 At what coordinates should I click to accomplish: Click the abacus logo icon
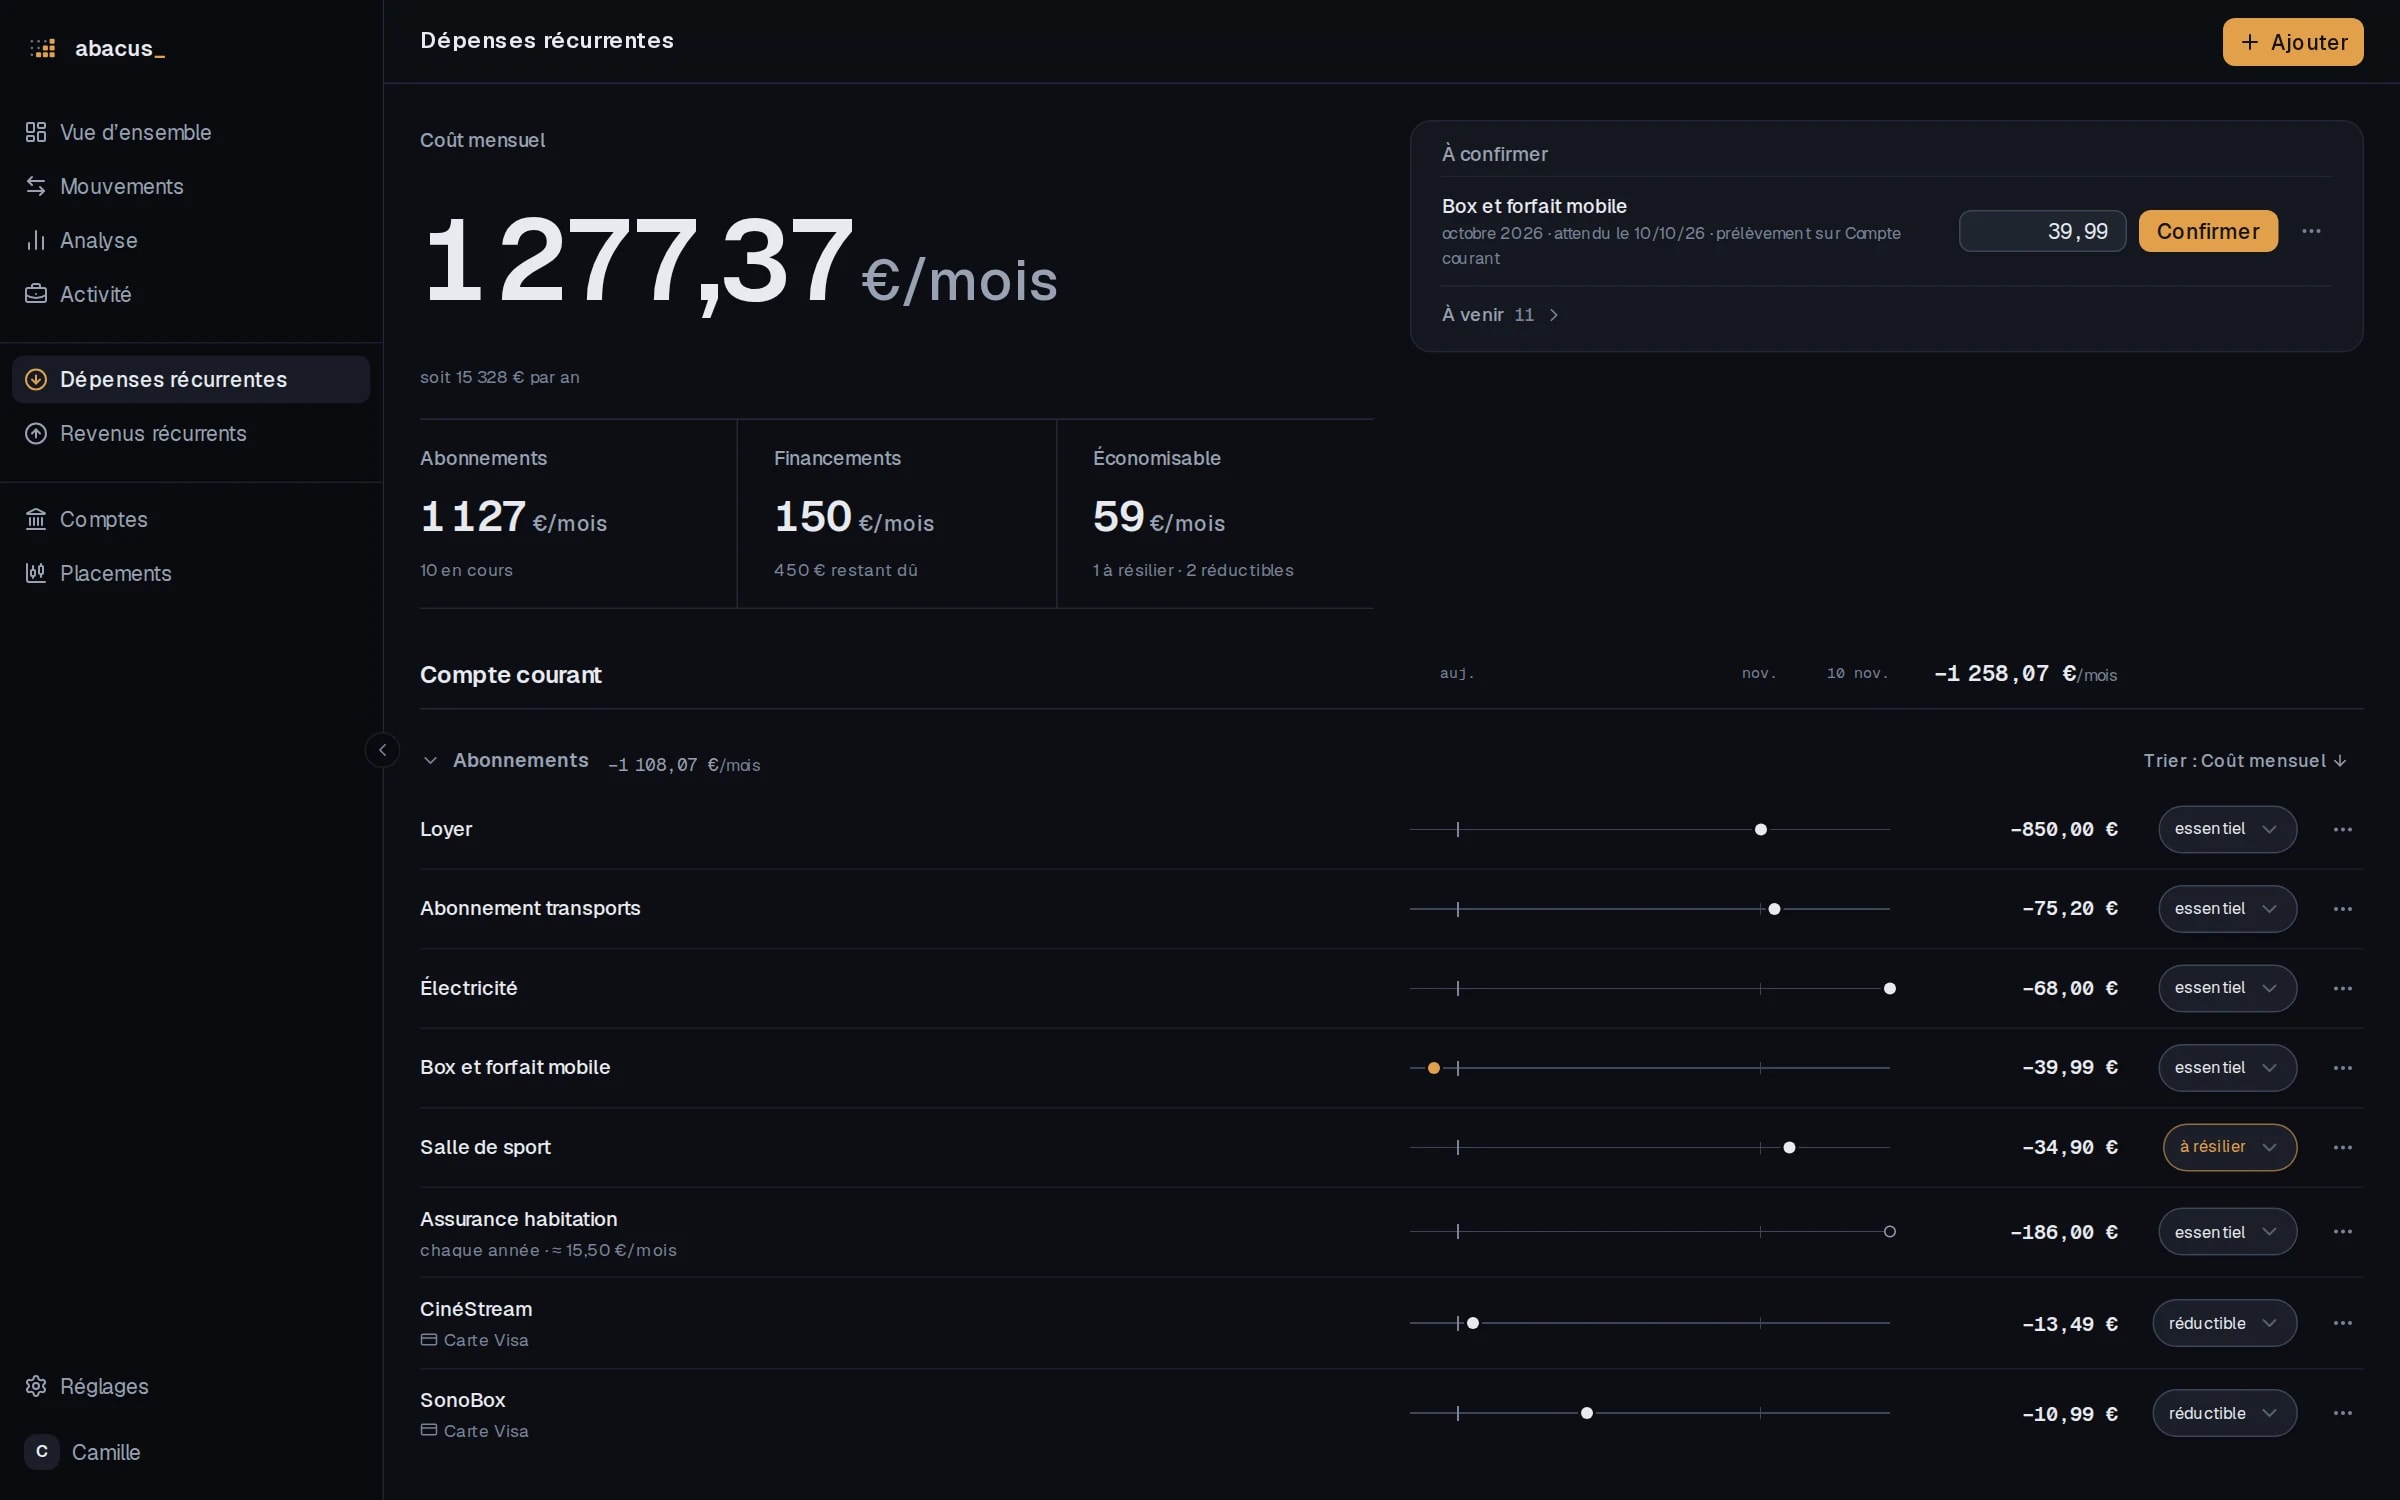tap(42, 48)
